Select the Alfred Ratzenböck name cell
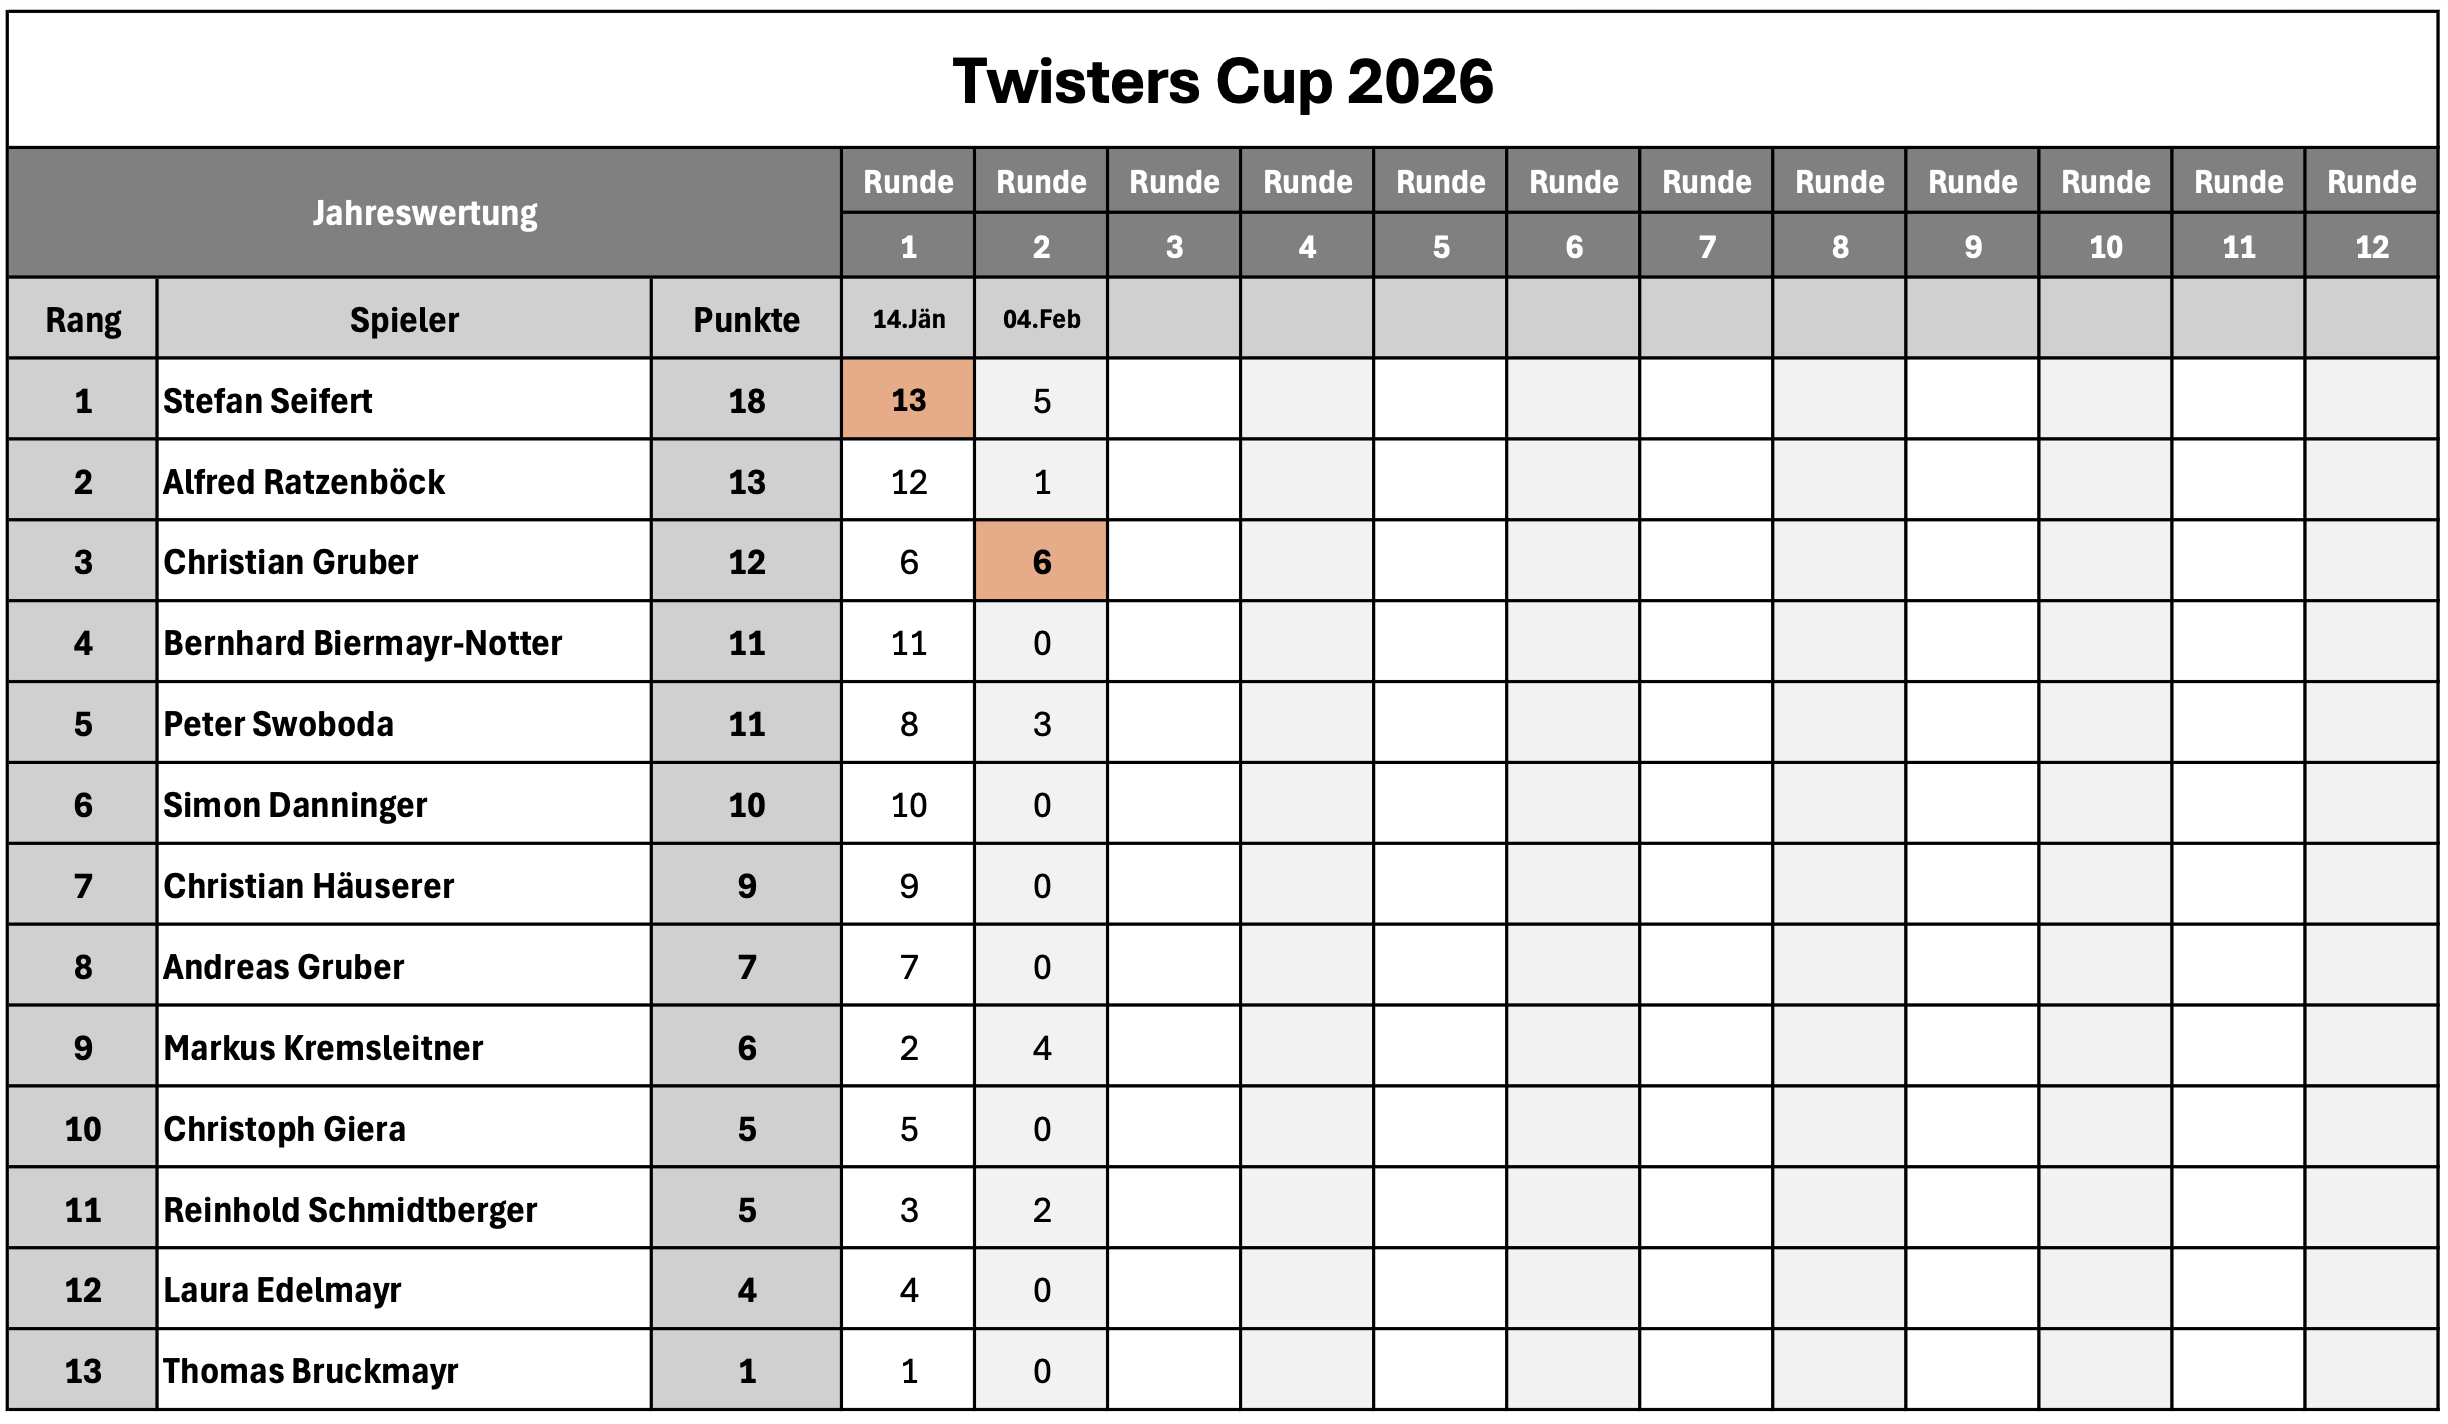Screen dimensions: 2448x1424 coord(304,482)
